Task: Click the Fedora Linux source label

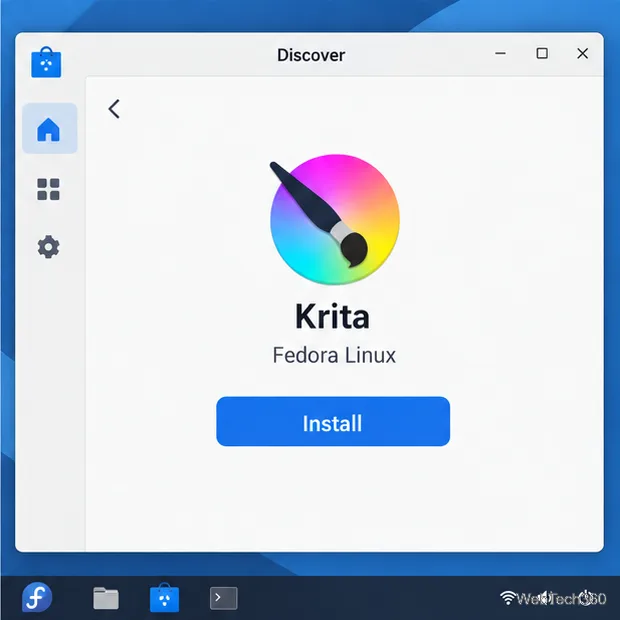Action: [334, 355]
